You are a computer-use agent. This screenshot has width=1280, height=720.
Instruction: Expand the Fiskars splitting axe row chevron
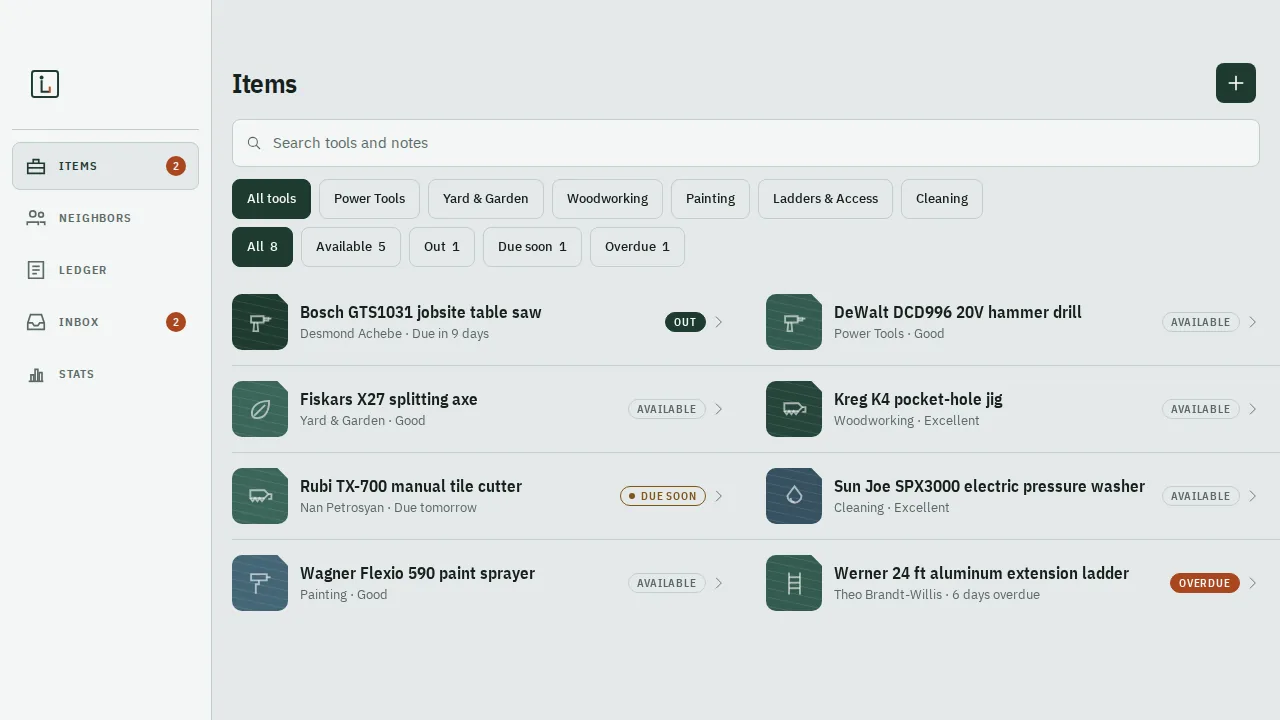(x=719, y=409)
